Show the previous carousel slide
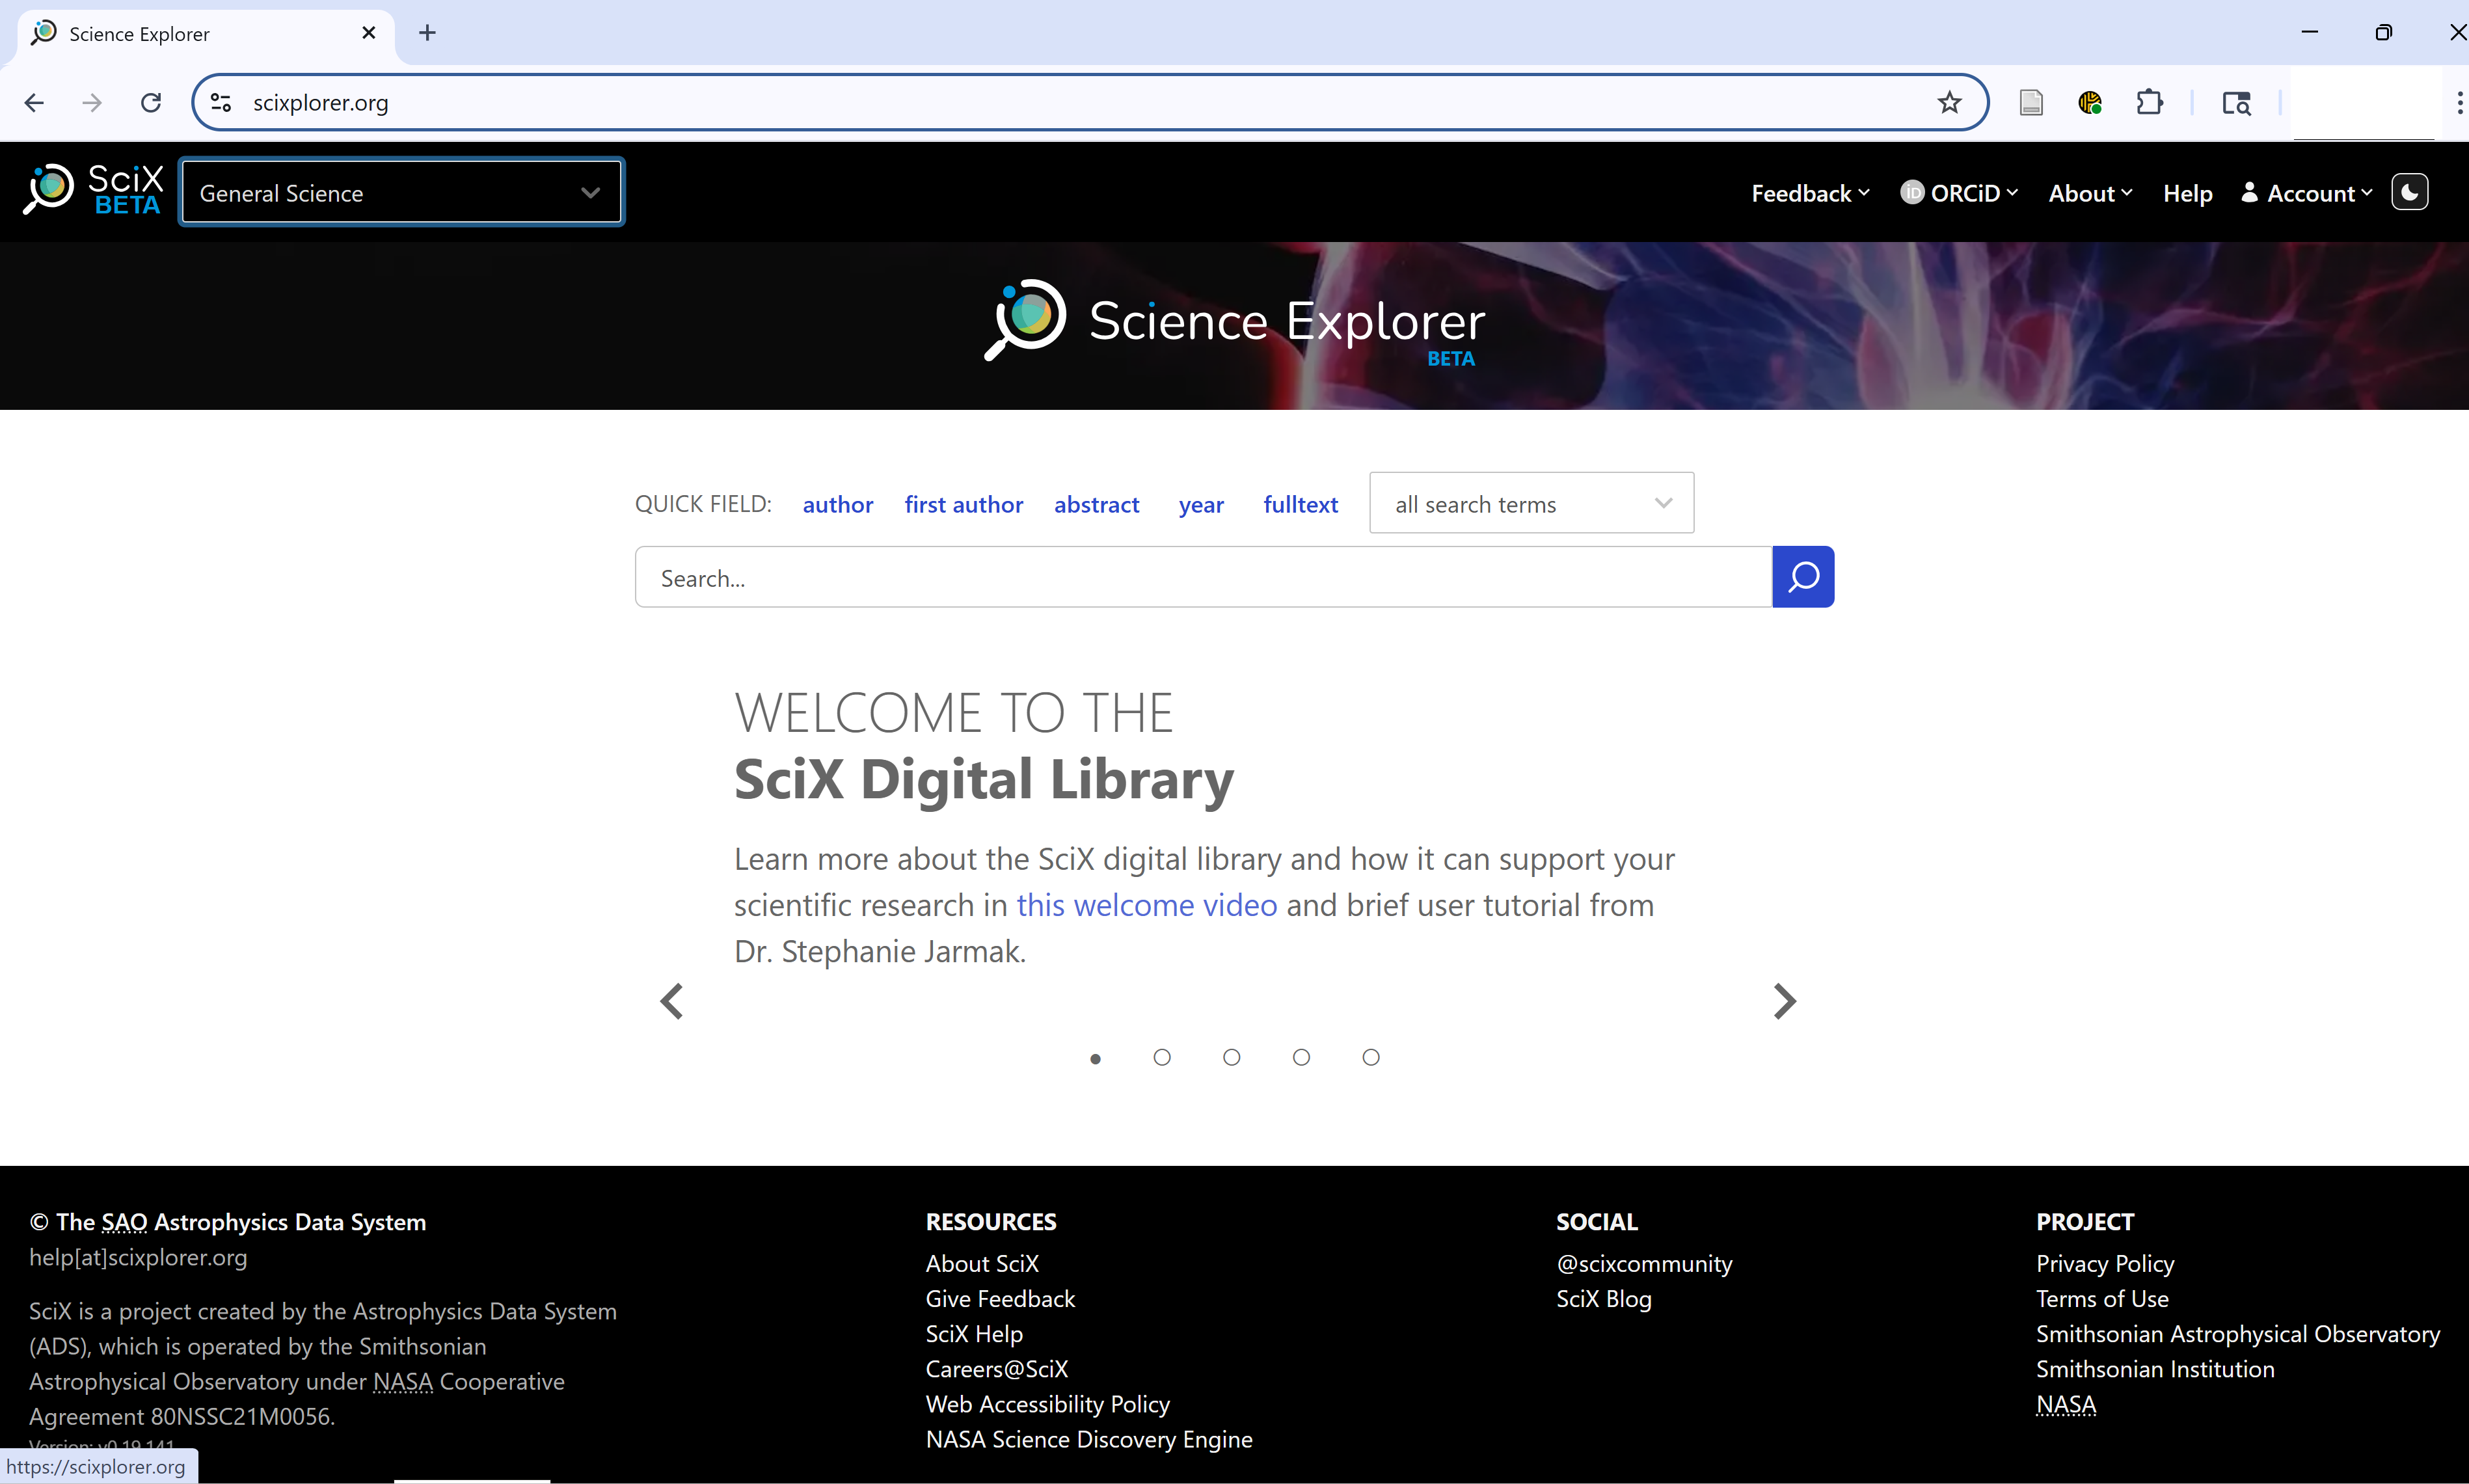 coord(672,1001)
